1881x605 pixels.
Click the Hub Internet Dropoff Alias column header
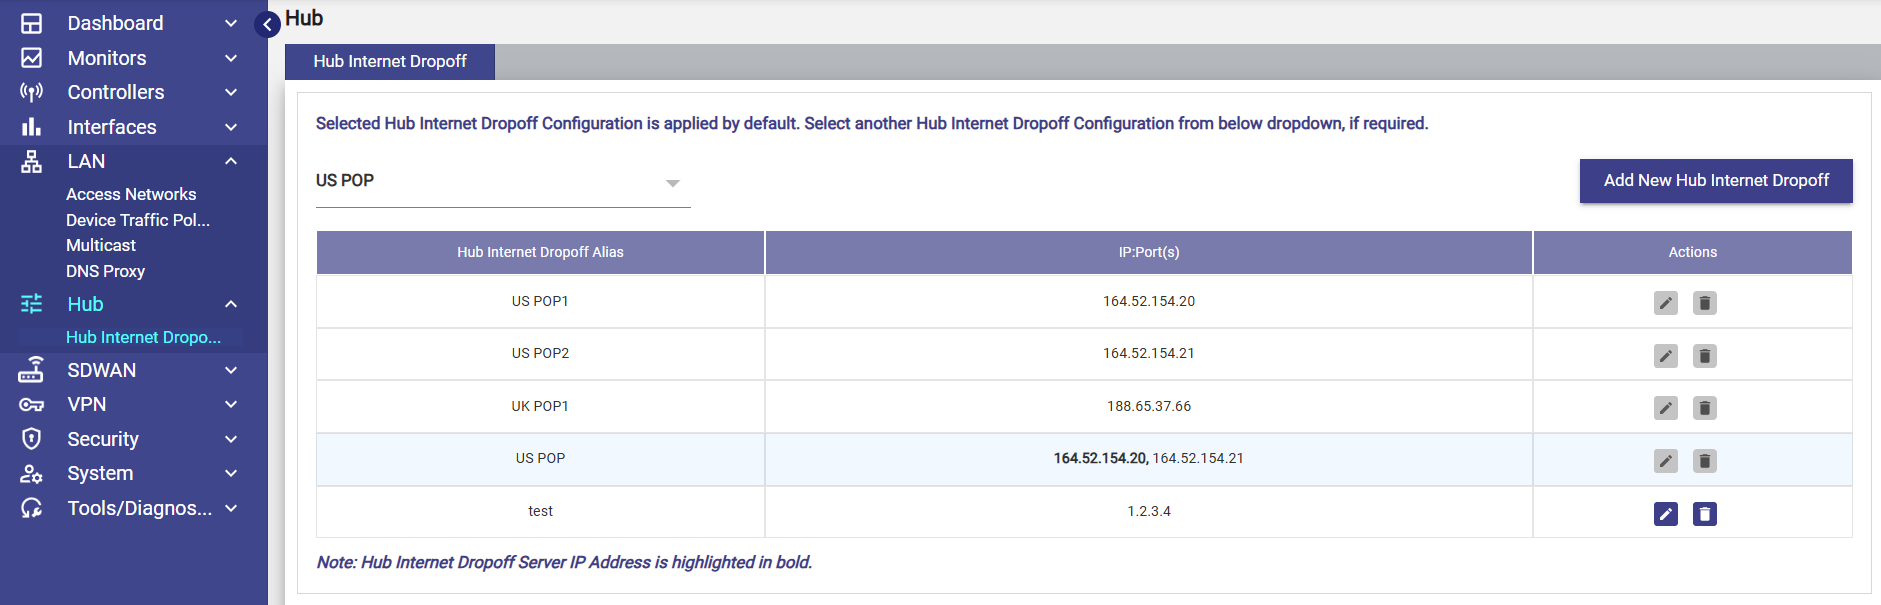tap(540, 252)
